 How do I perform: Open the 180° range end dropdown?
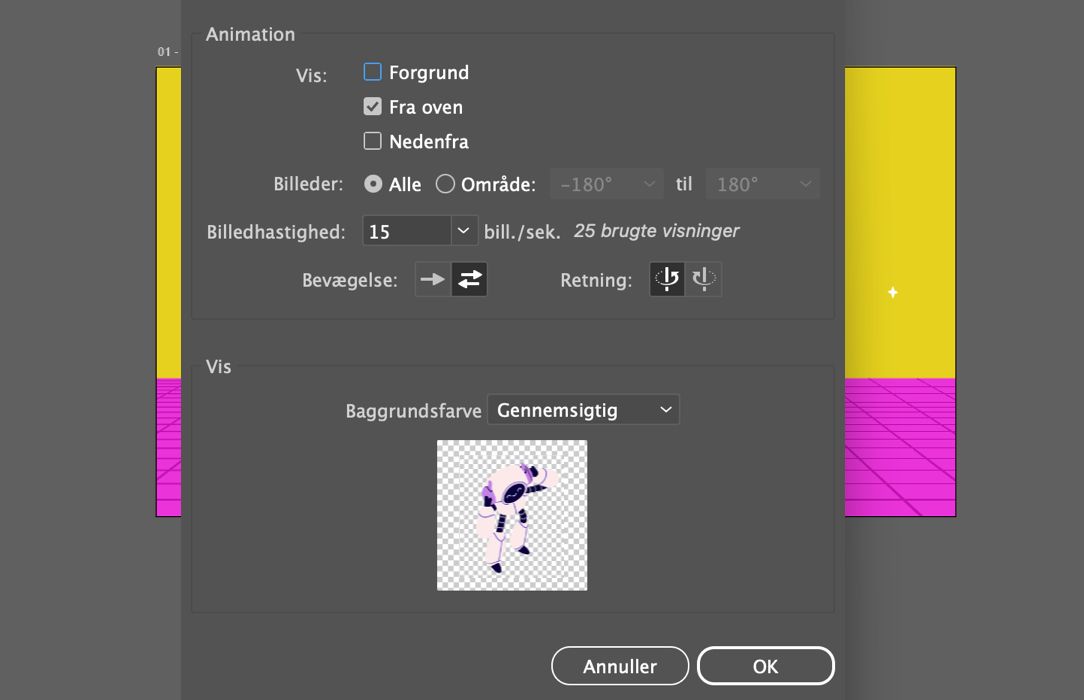[x=763, y=184]
